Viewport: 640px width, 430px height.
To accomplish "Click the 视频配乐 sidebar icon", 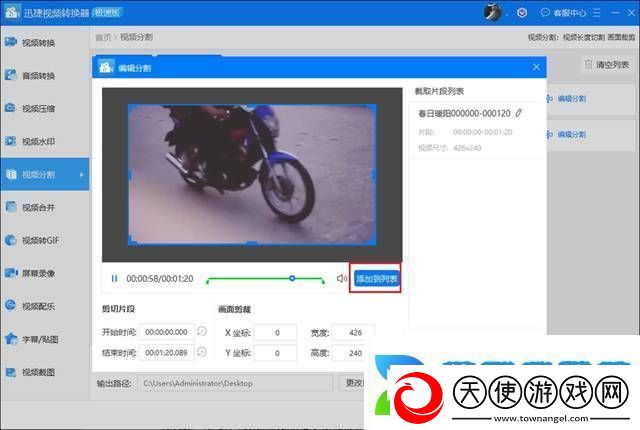I will point(11,306).
